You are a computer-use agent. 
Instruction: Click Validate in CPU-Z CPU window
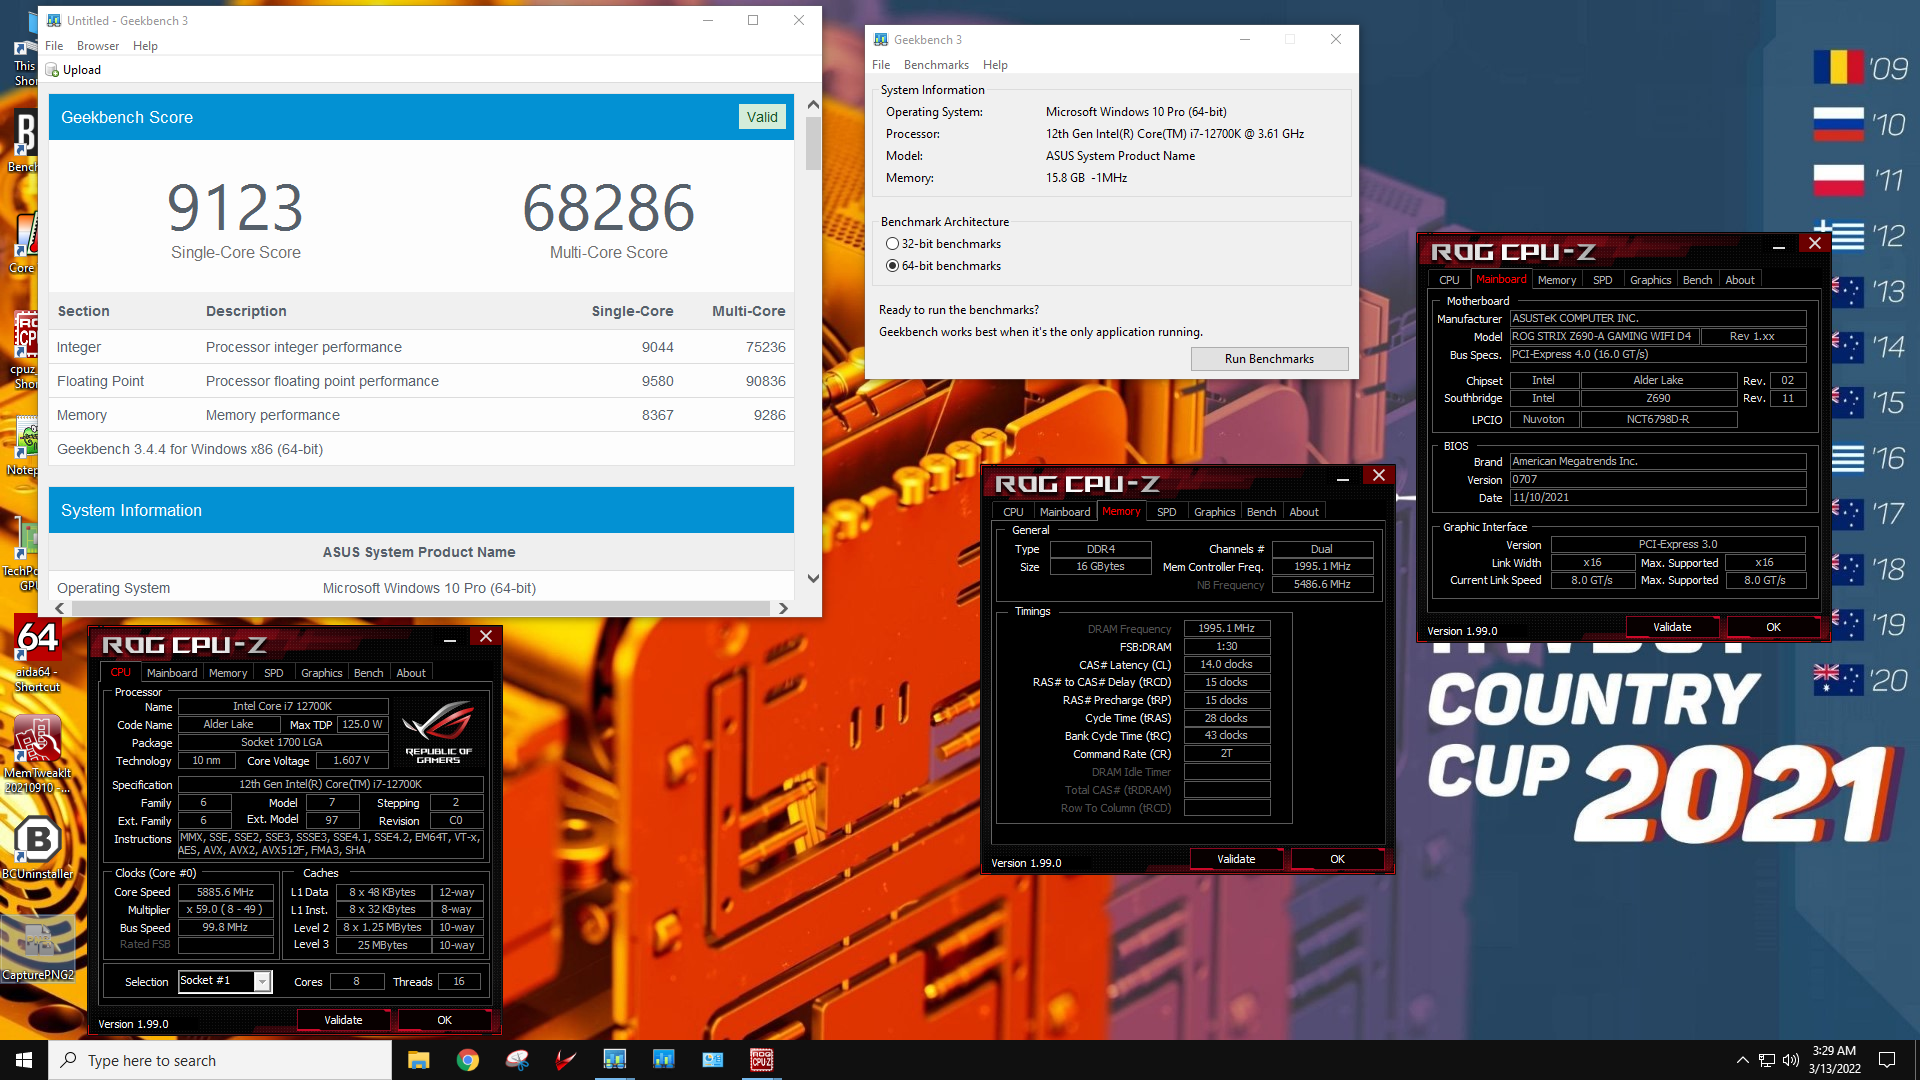point(343,1020)
